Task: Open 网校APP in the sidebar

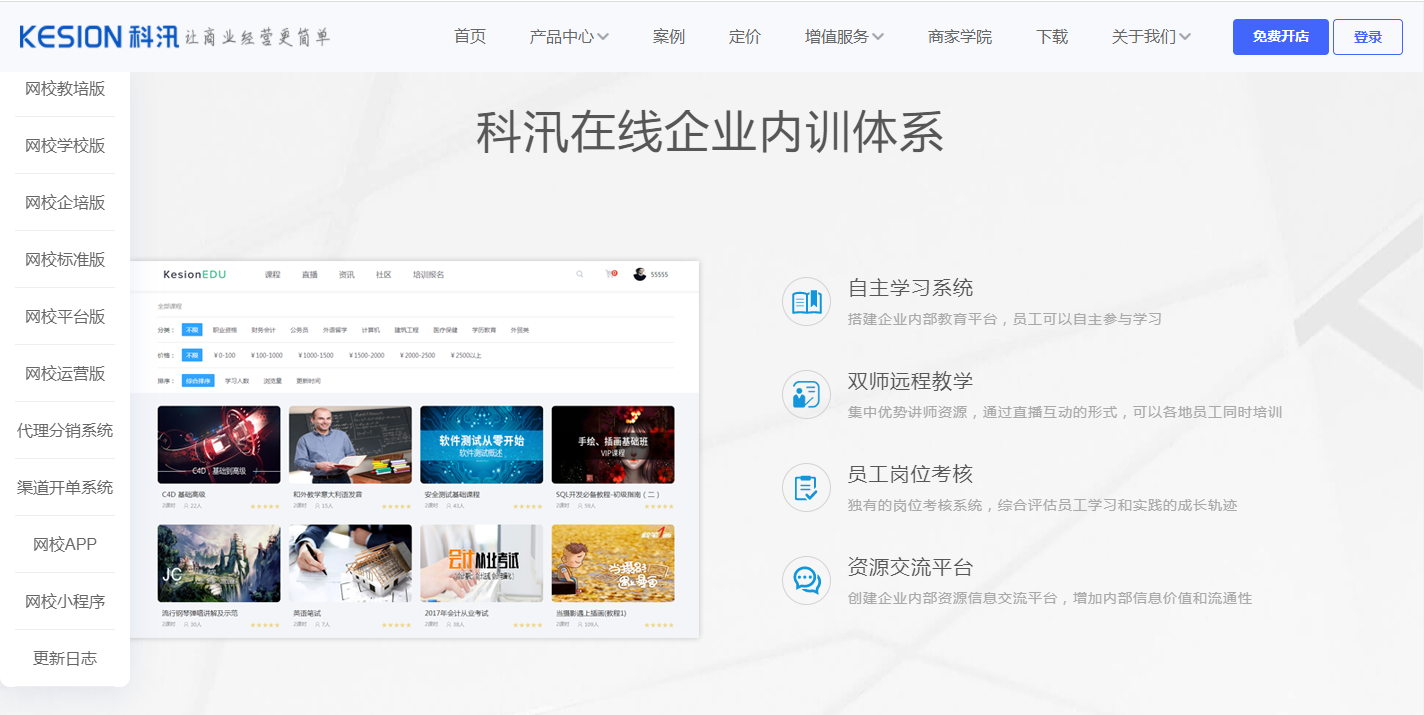Action: pos(65,545)
